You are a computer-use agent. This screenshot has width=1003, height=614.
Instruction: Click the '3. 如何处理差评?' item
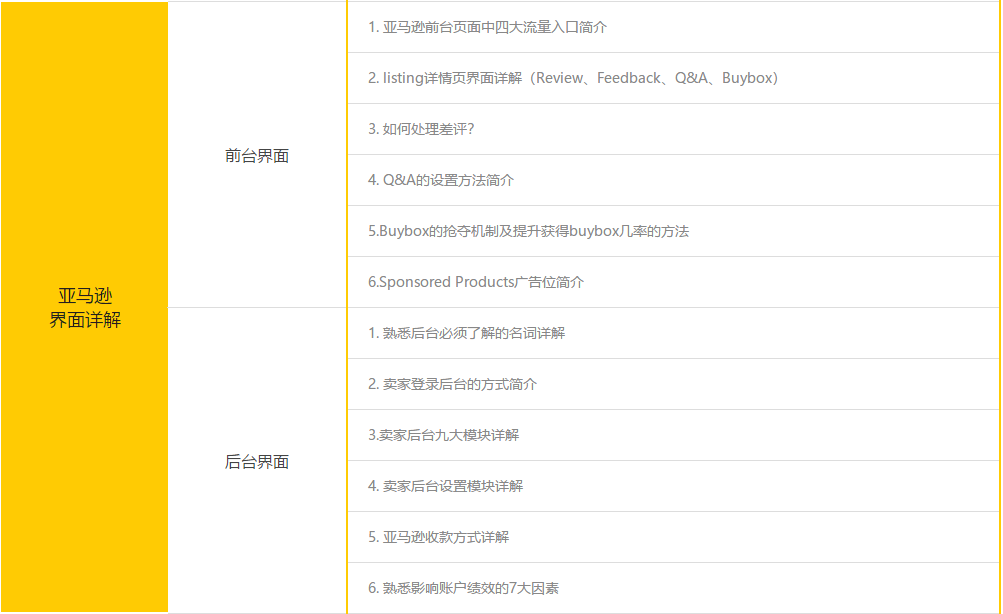tap(673, 129)
